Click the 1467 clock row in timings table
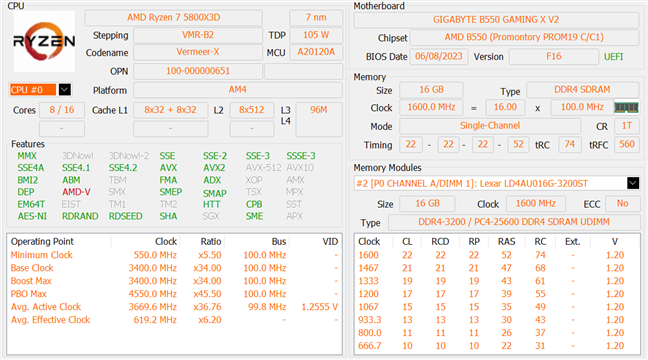Viewport: 648px width, 360px height. (x=497, y=268)
